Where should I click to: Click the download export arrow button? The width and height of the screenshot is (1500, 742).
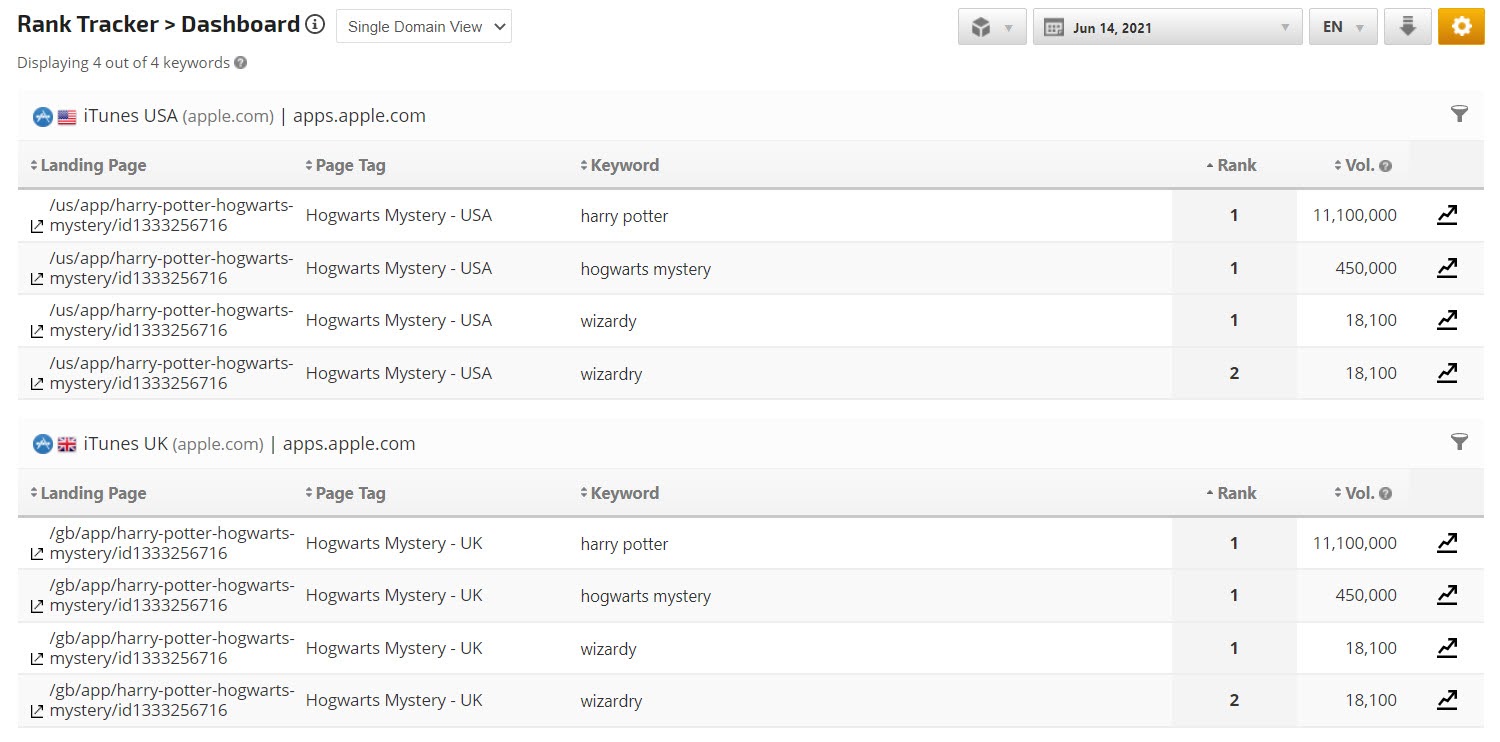click(x=1407, y=27)
